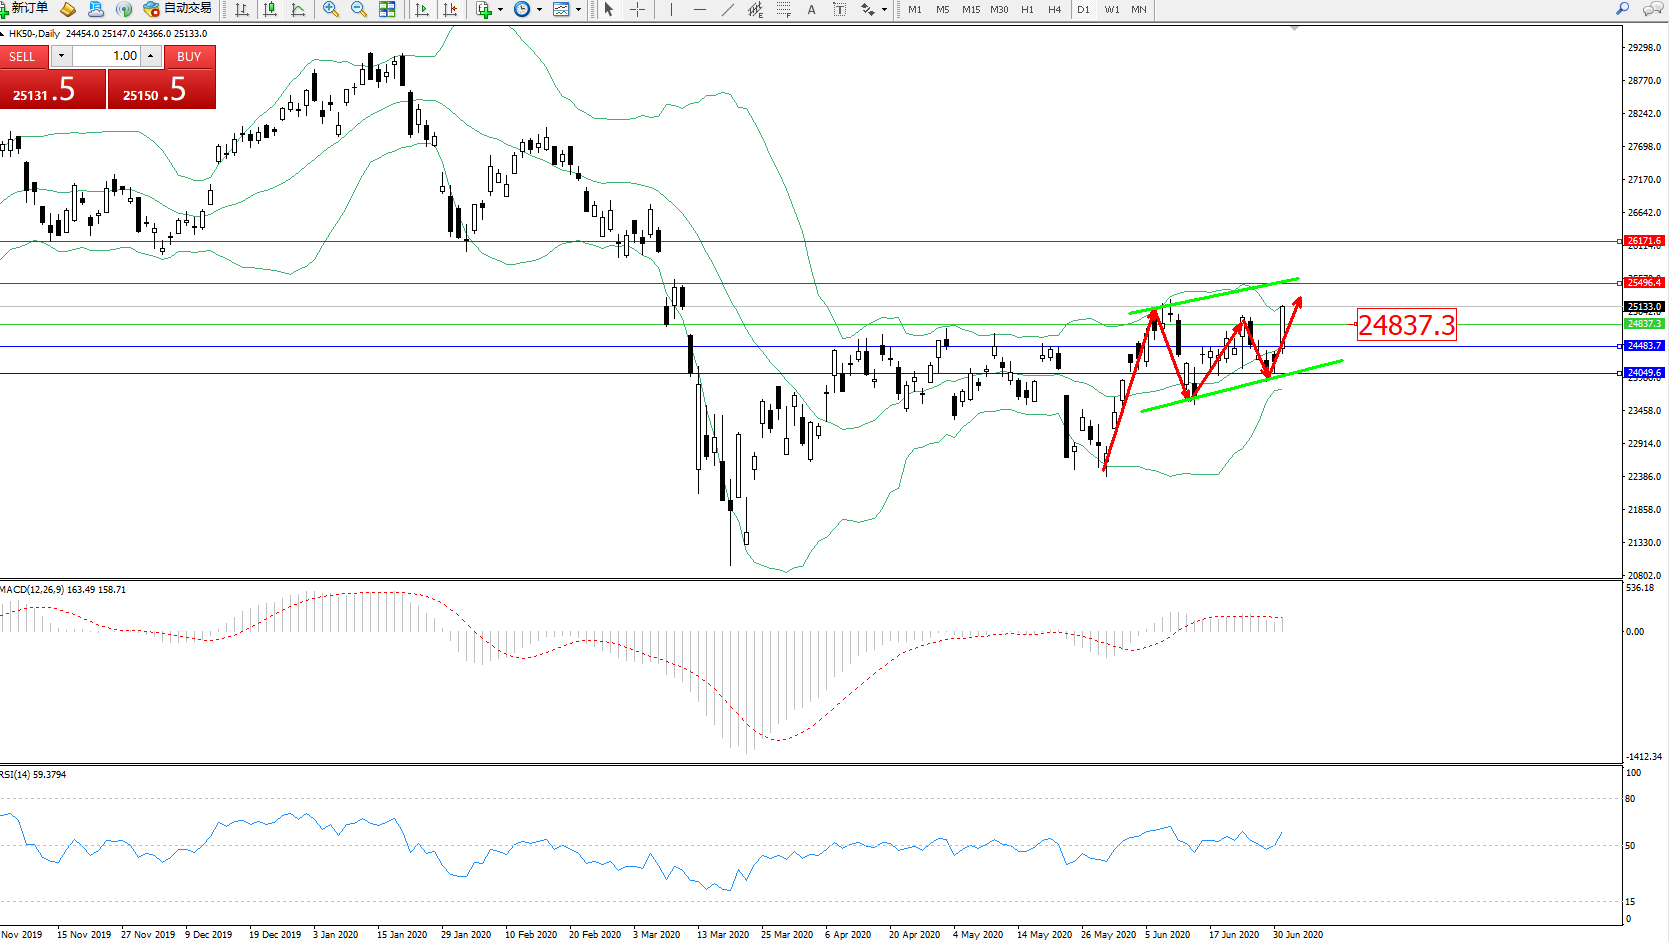
Task: Open the chart templates dropdown arrow
Action: point(578,9)
